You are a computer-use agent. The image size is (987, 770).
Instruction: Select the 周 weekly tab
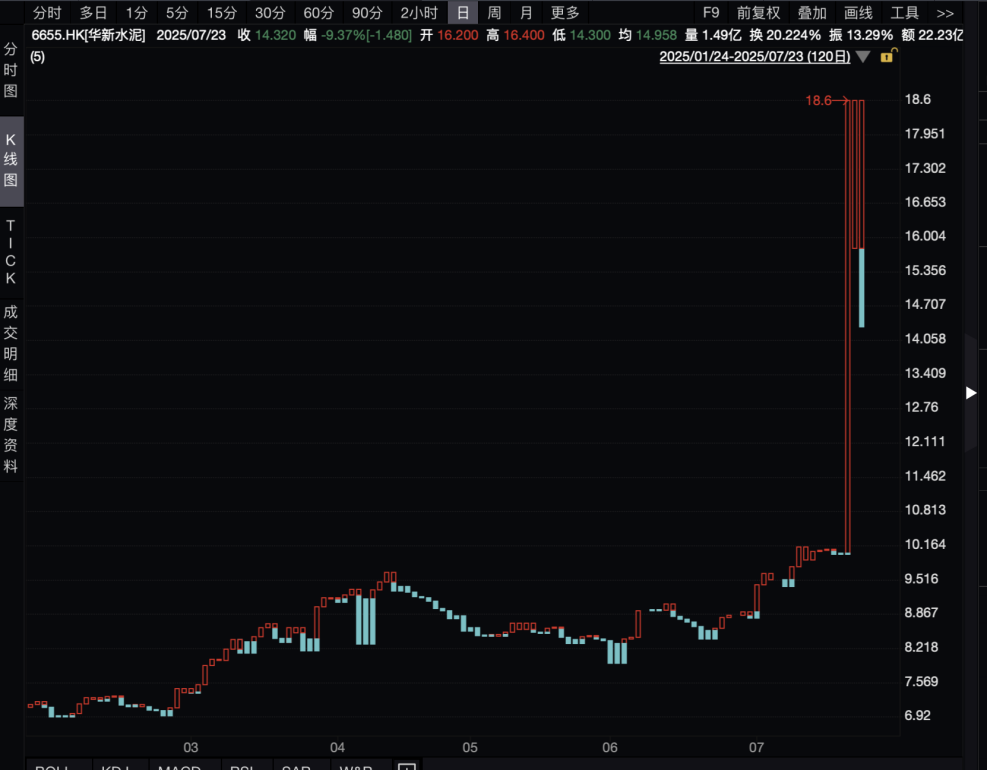tap(494, 13)
